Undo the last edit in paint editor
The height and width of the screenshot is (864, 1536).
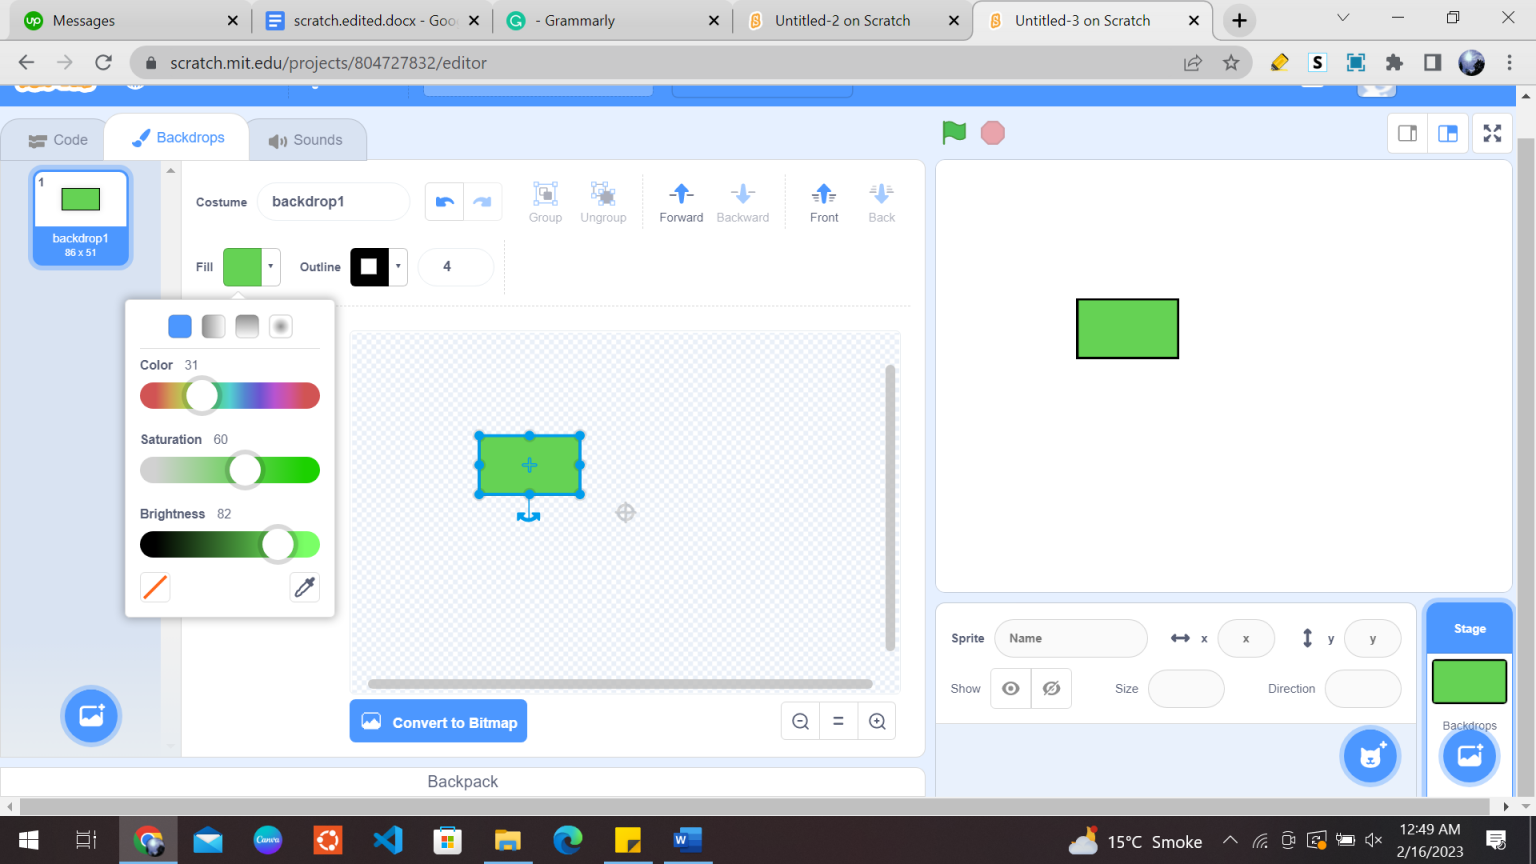pos(443,201)
